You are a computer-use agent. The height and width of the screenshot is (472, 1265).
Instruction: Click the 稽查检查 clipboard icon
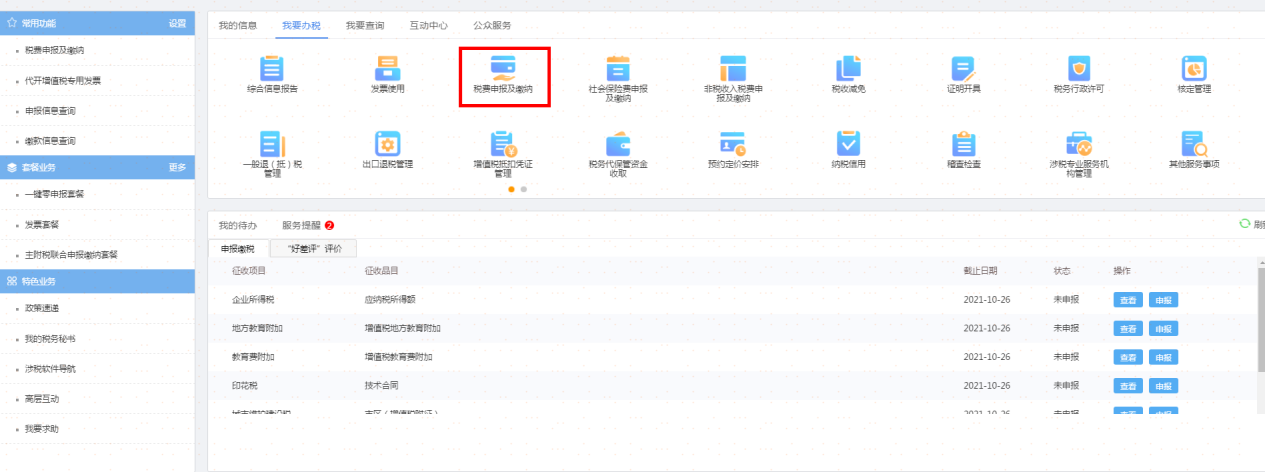tap(964, 143)
